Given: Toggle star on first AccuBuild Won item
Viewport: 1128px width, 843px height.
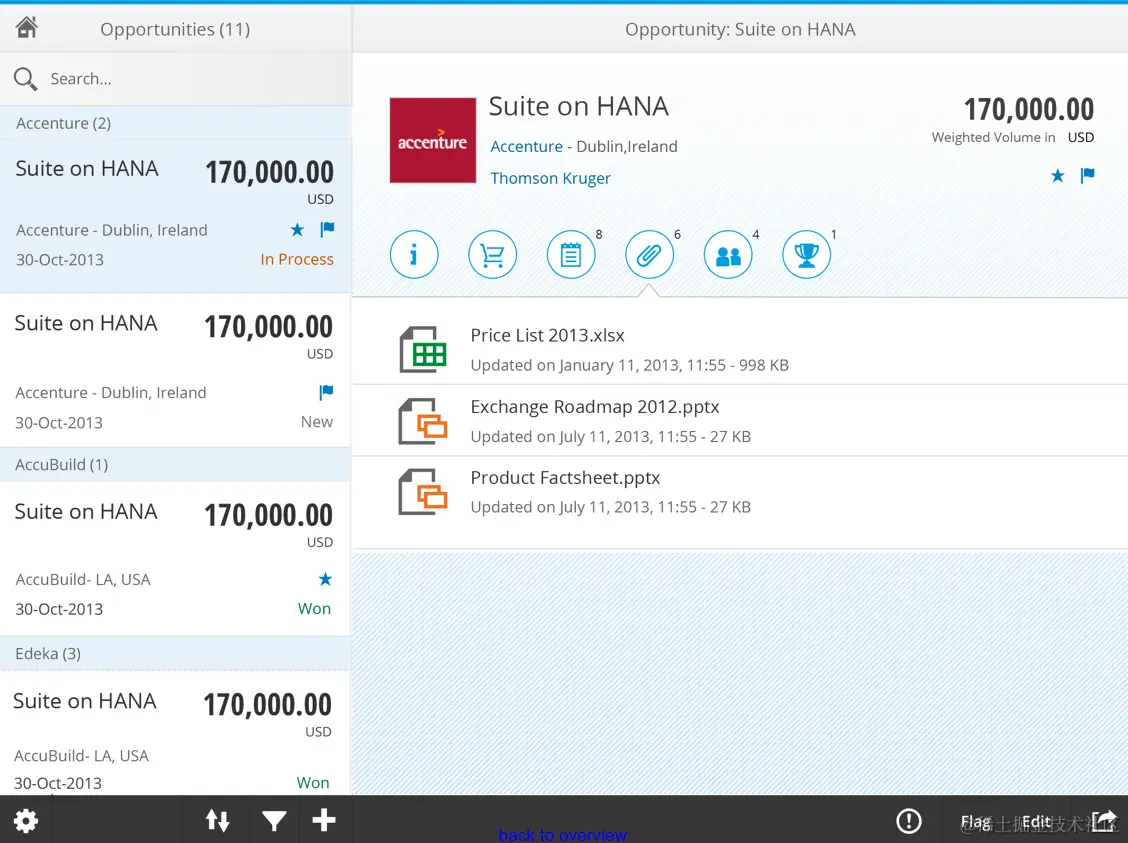Looking at the screenshot, I should [x=325, y=579].
